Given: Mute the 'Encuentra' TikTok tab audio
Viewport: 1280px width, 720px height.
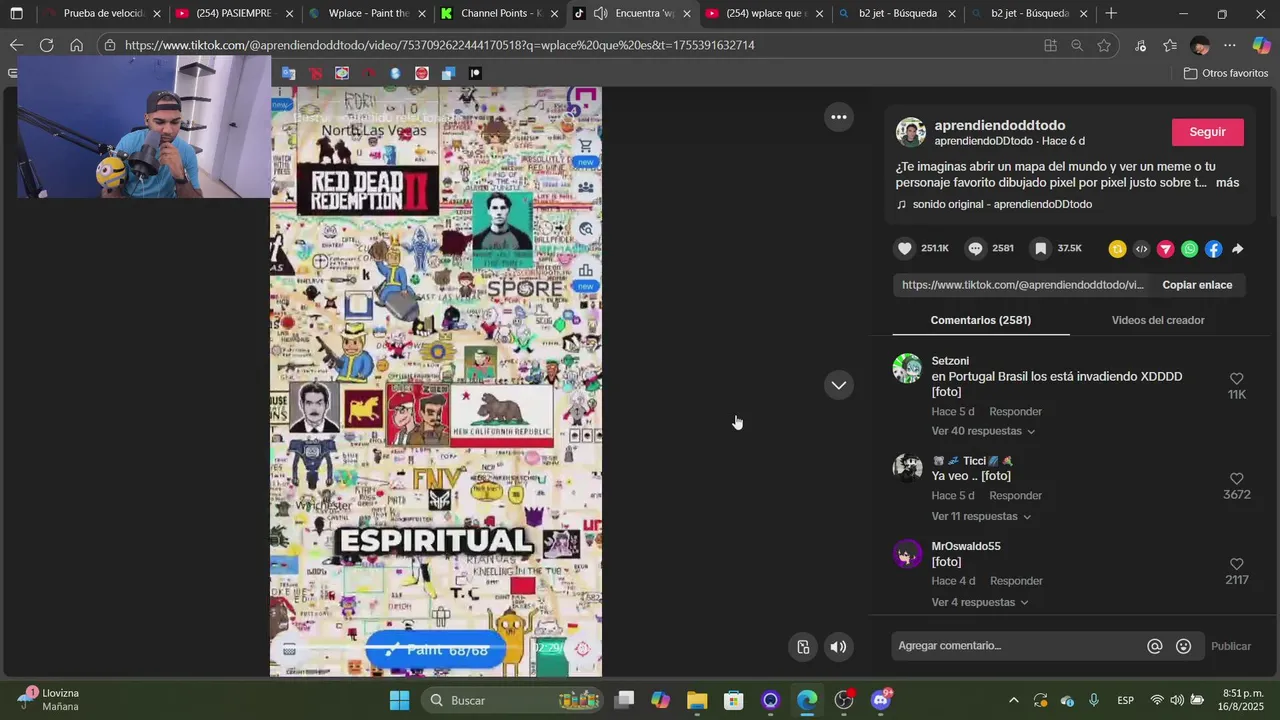Looking at the screenshot, I should tap(600, 14).
